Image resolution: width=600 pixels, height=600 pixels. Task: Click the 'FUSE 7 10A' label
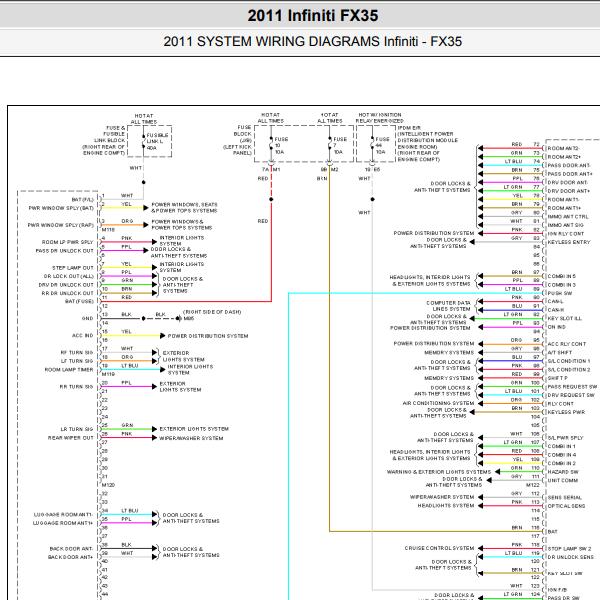click(340, 145)
